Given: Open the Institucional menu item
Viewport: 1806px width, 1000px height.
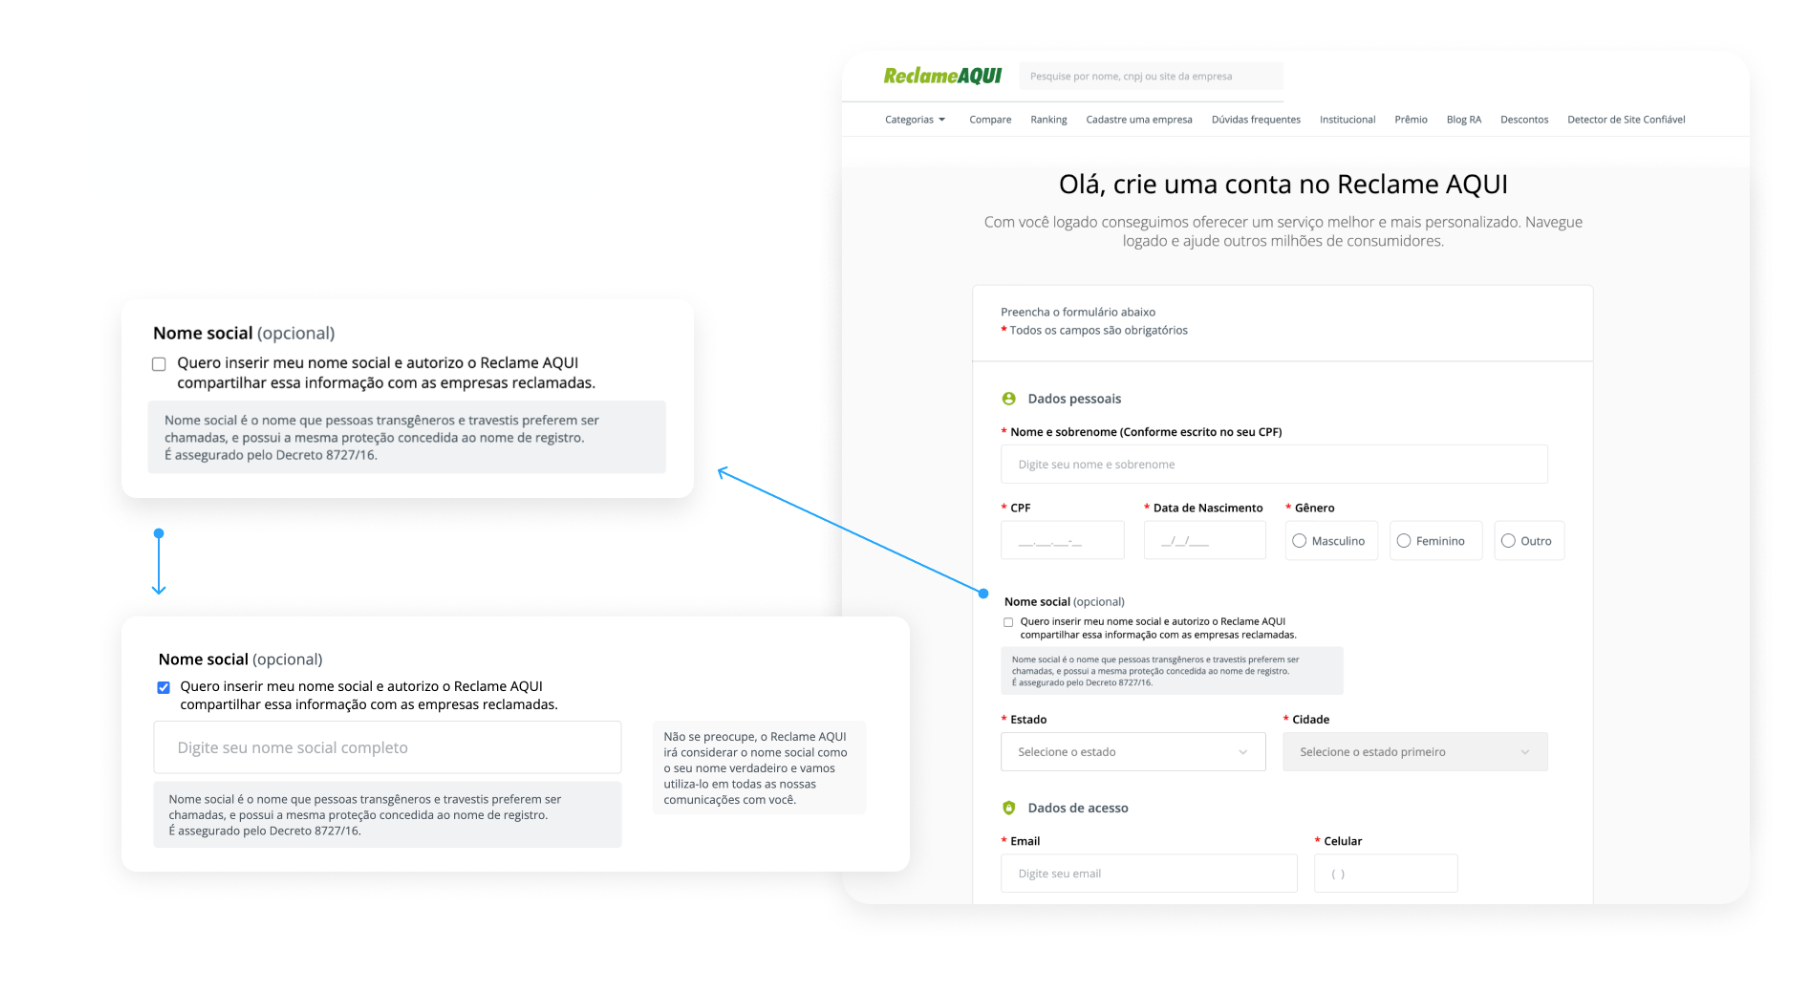Looking at the screenshot, I should [1347, 119].
